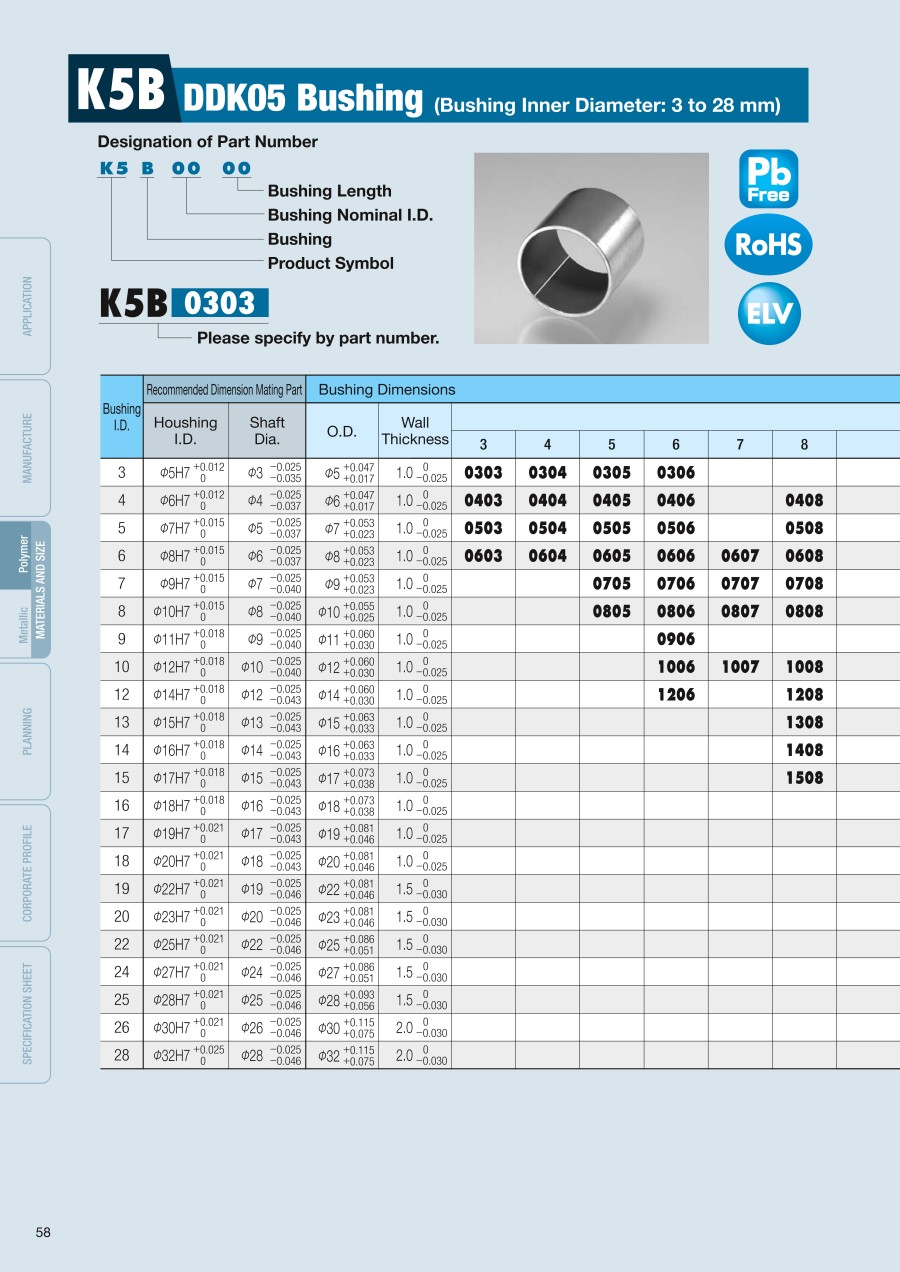Screen dimensions: 900x1272
Task: Select part number 1208
Action: tap(805, 695)
